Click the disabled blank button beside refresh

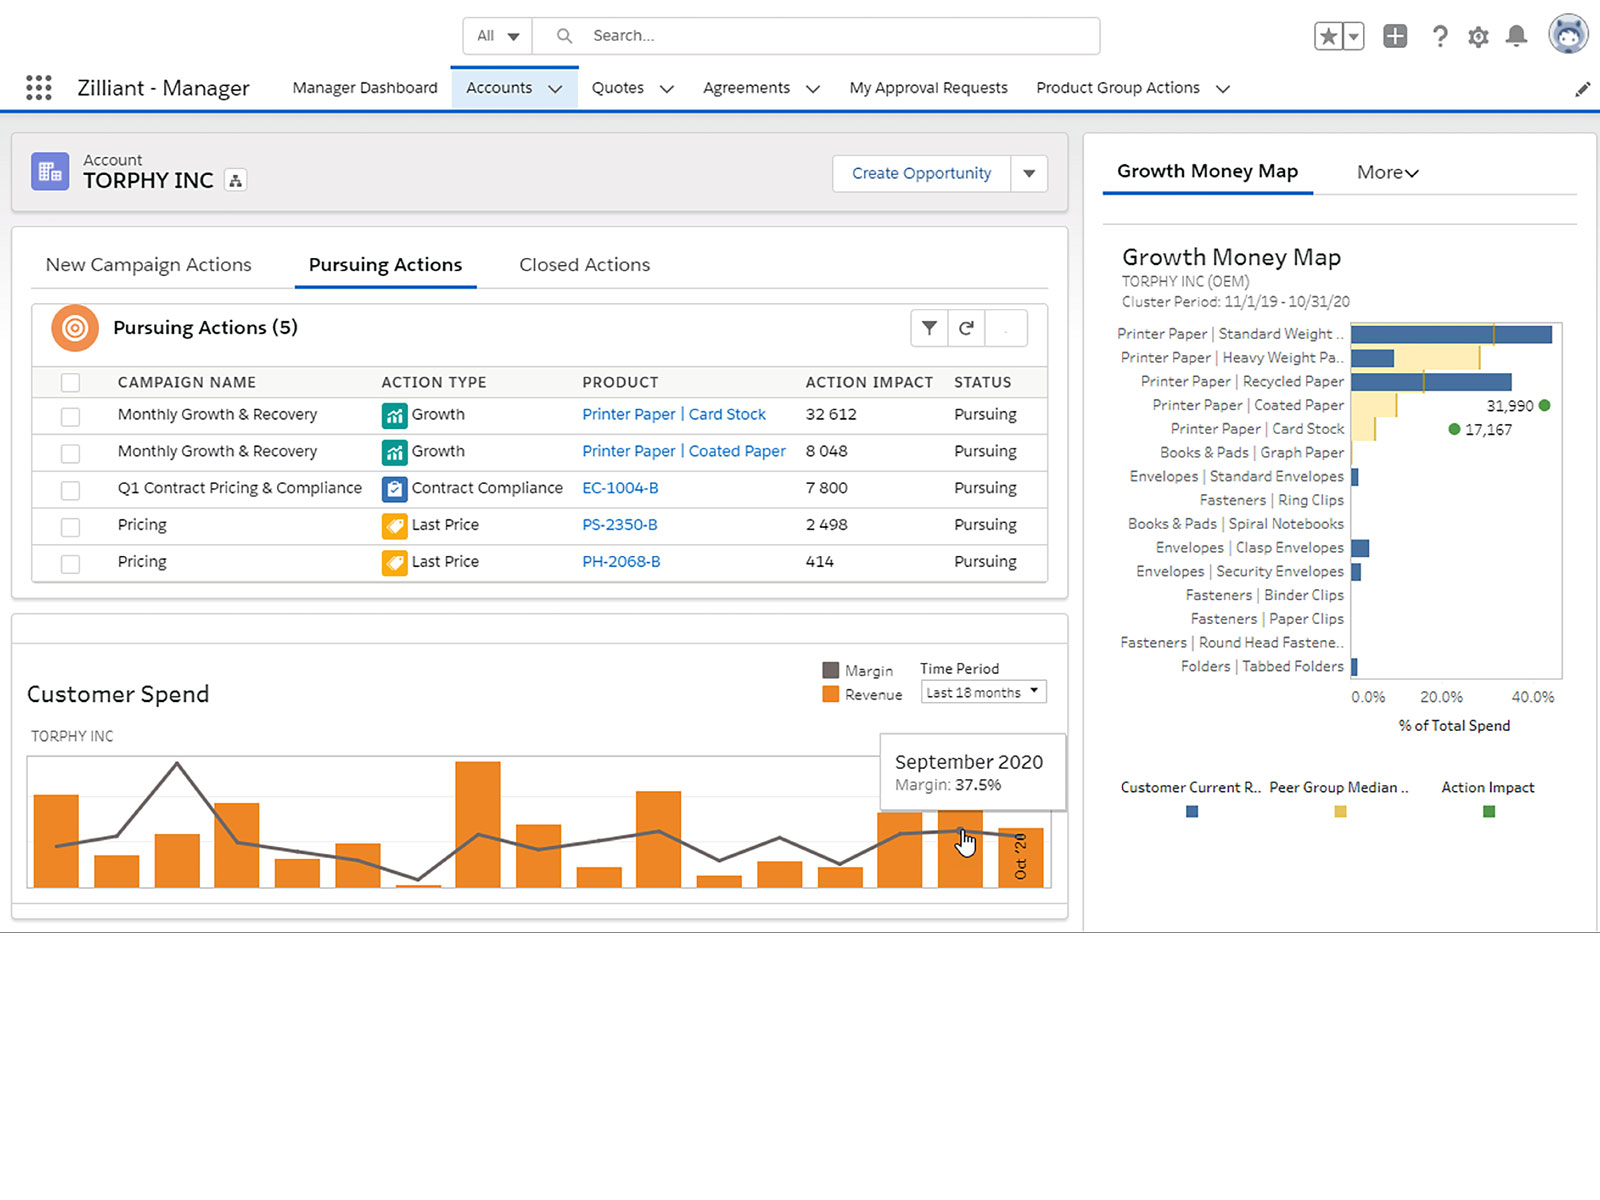[x=1006, y=328]
